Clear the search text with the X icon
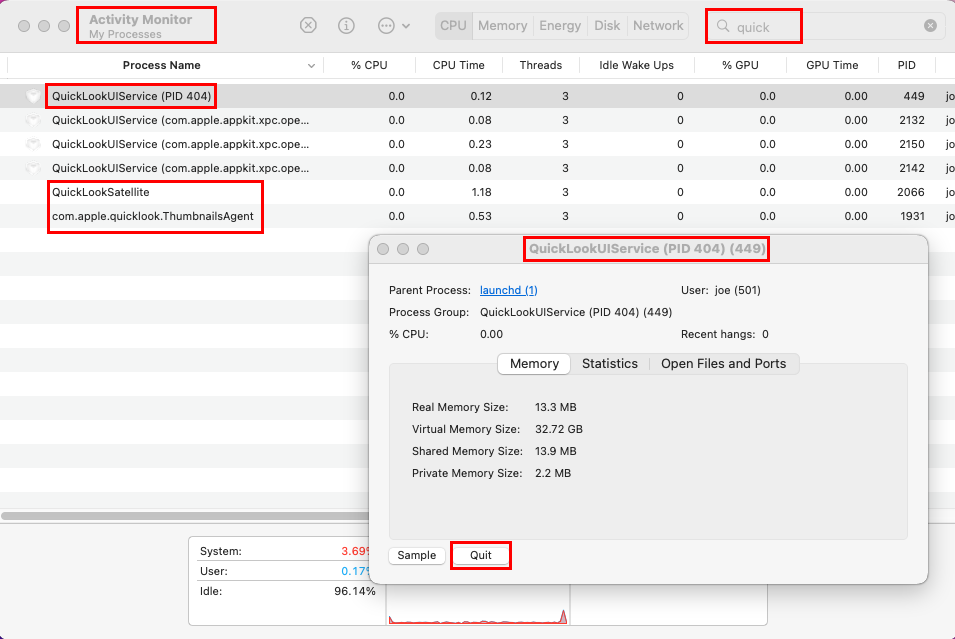Screen dimensions: 955x639 (930, 26)
